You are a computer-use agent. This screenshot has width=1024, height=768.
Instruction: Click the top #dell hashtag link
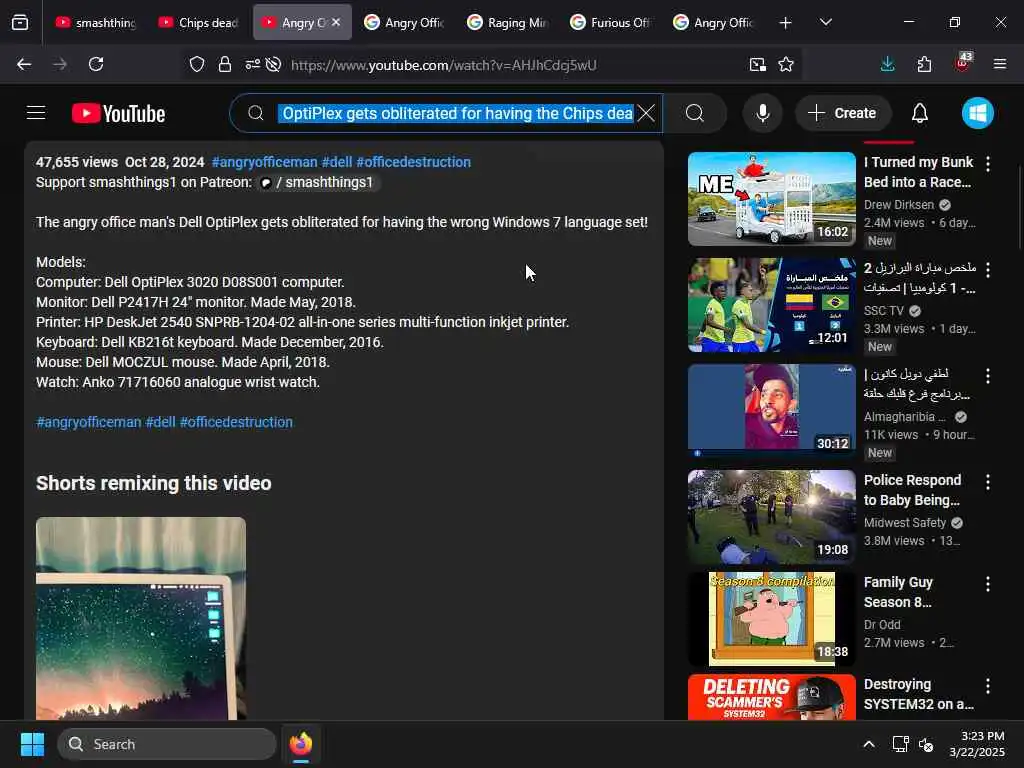coord(337,162)
